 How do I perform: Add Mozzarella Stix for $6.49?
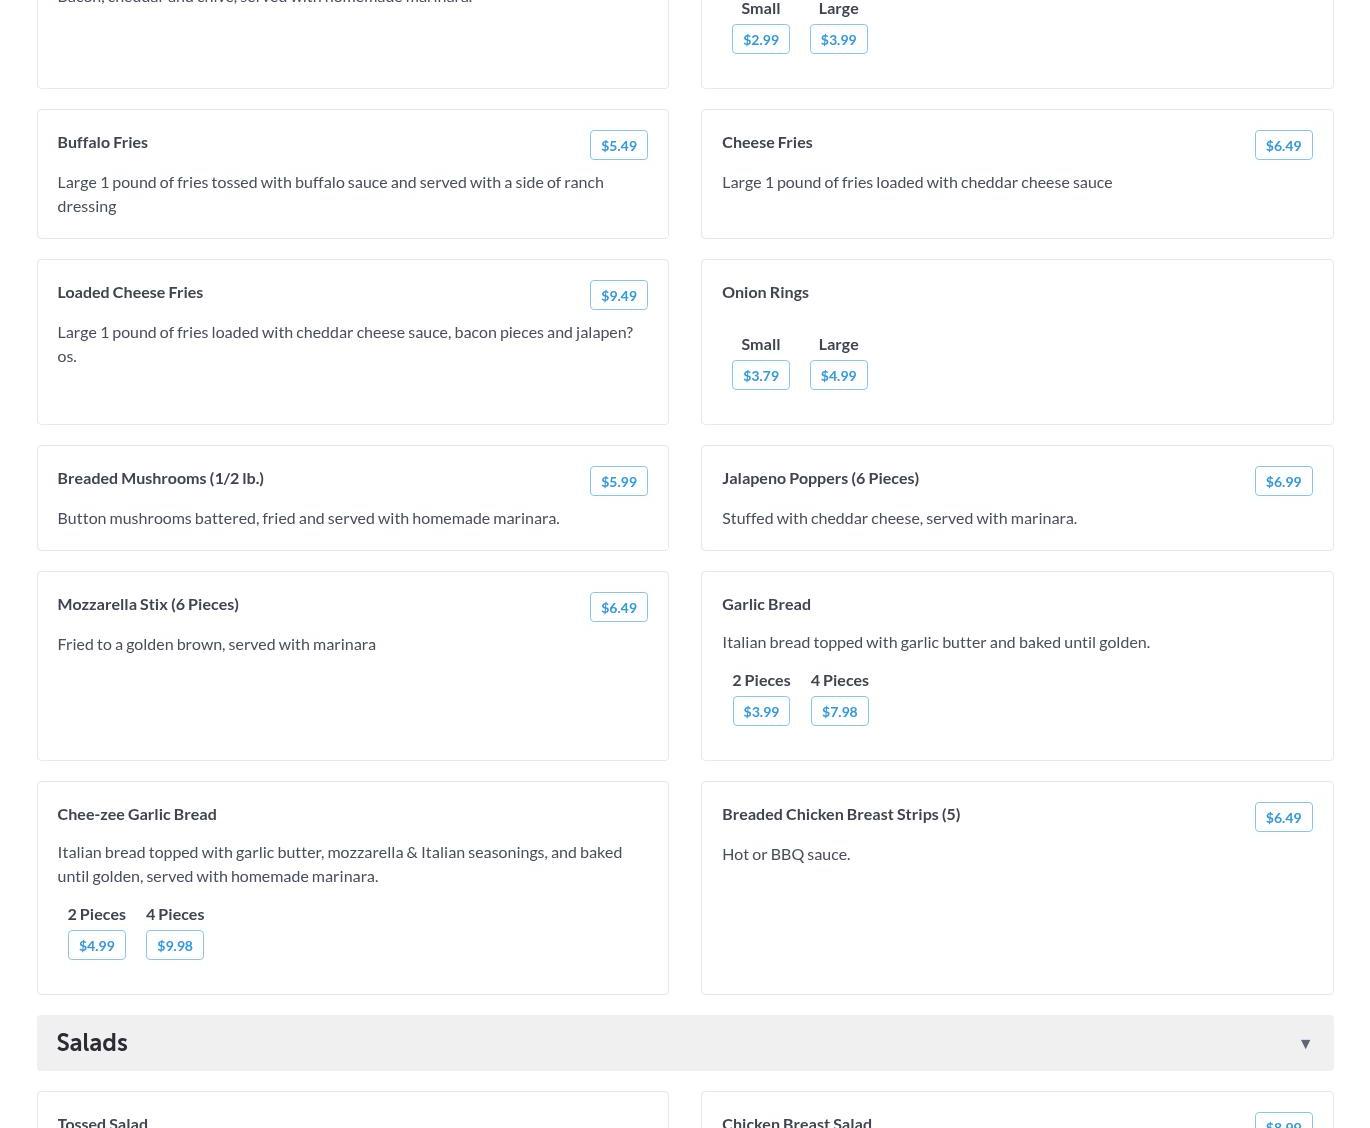(x=618, y=607)
